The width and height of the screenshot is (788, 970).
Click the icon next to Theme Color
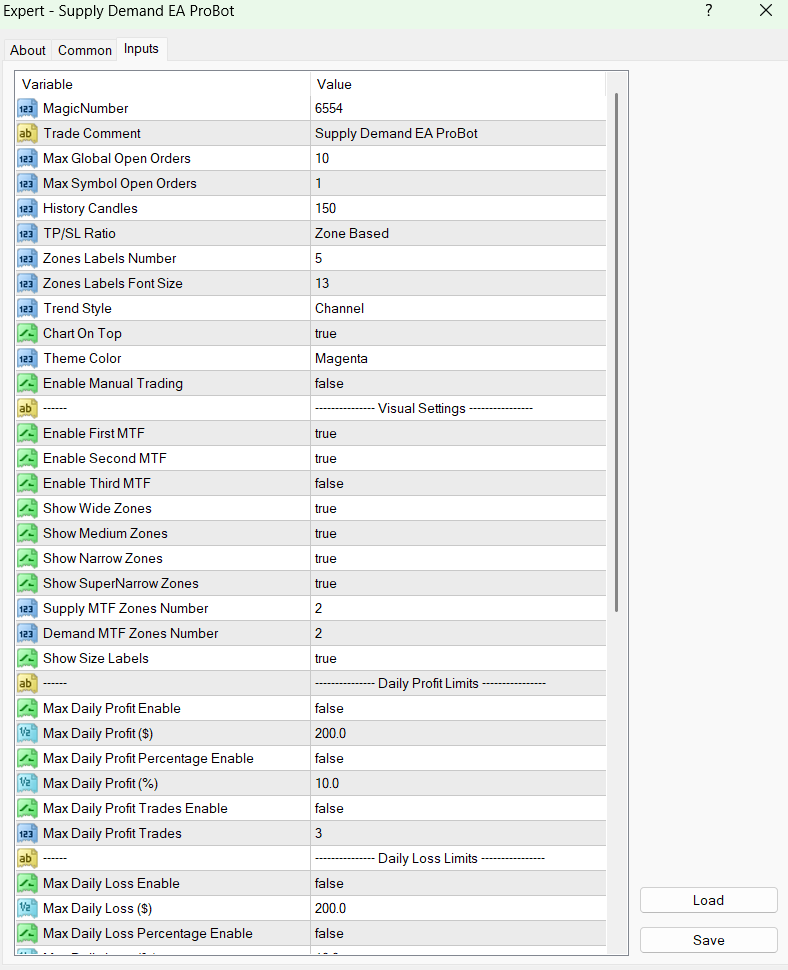pos(27,358)
